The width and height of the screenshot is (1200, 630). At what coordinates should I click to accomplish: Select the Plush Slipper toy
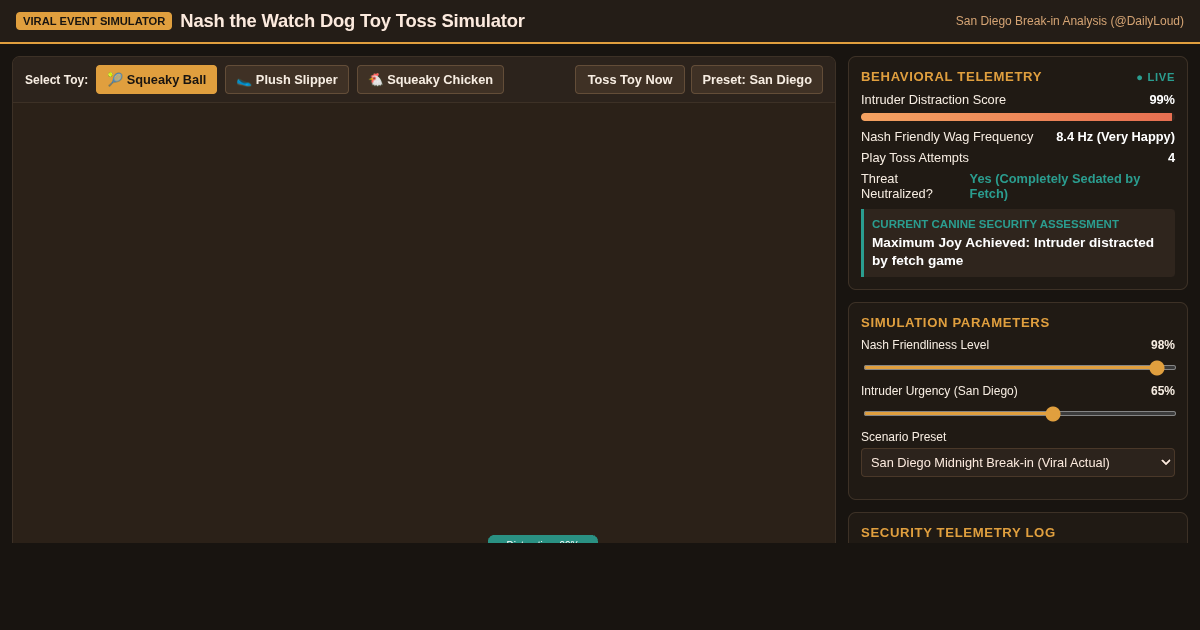287,80
